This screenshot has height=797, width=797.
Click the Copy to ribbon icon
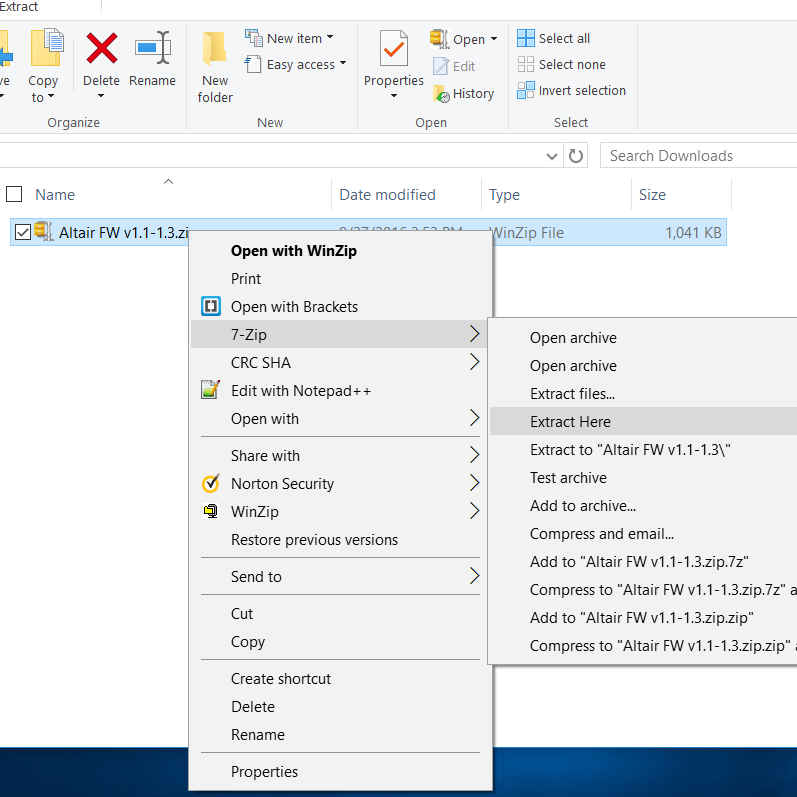(47, 48)
